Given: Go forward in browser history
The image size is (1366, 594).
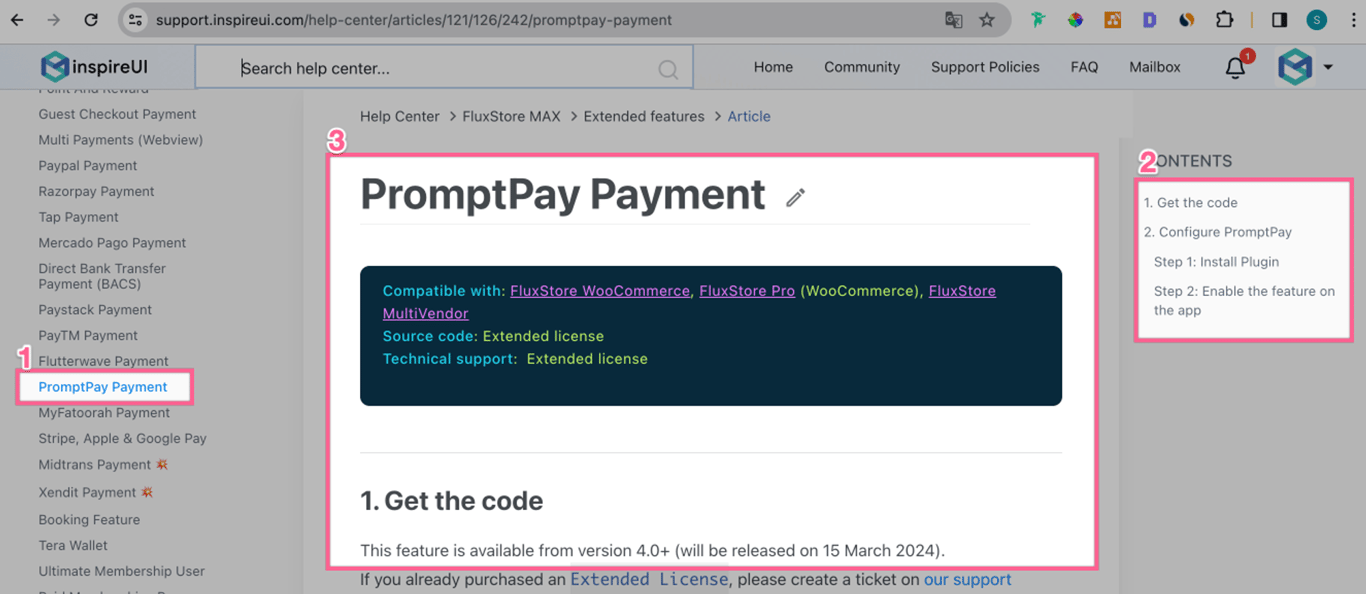Looking at the screenshot, I should tap(53, 20).
